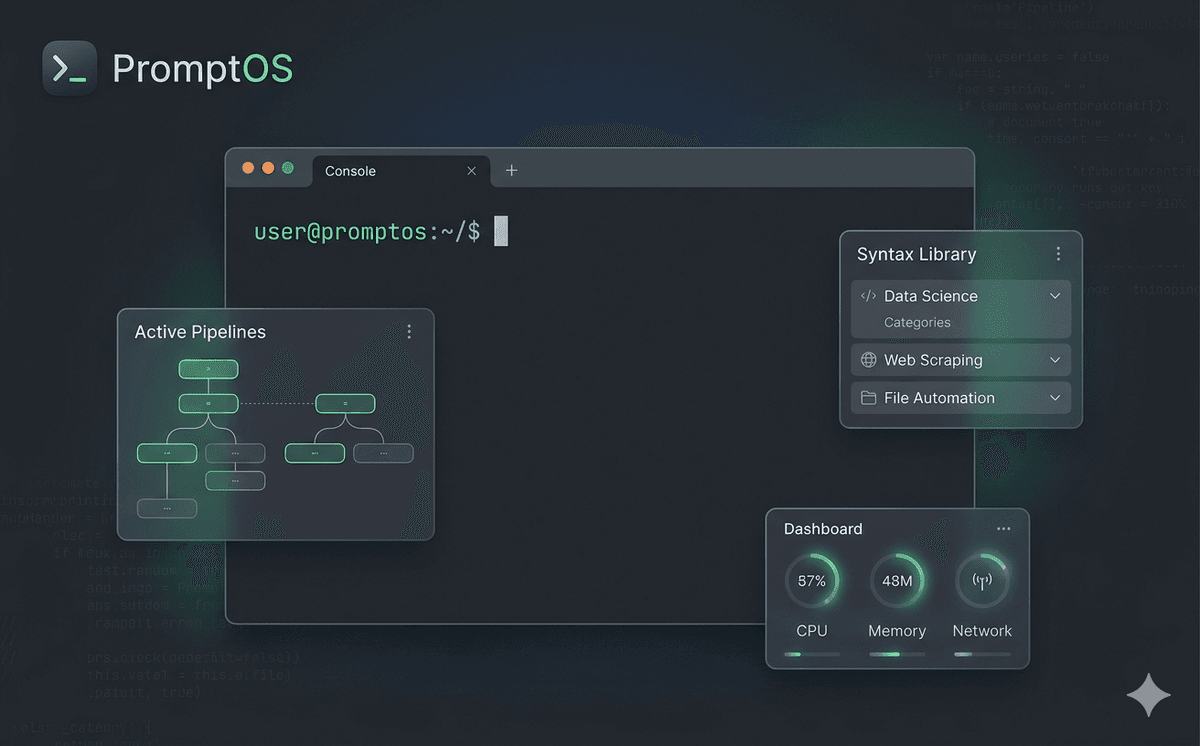Select the top pipeline node in diagram
Image resolution: width=1200 pixels, height=746 pixels.
208,369
